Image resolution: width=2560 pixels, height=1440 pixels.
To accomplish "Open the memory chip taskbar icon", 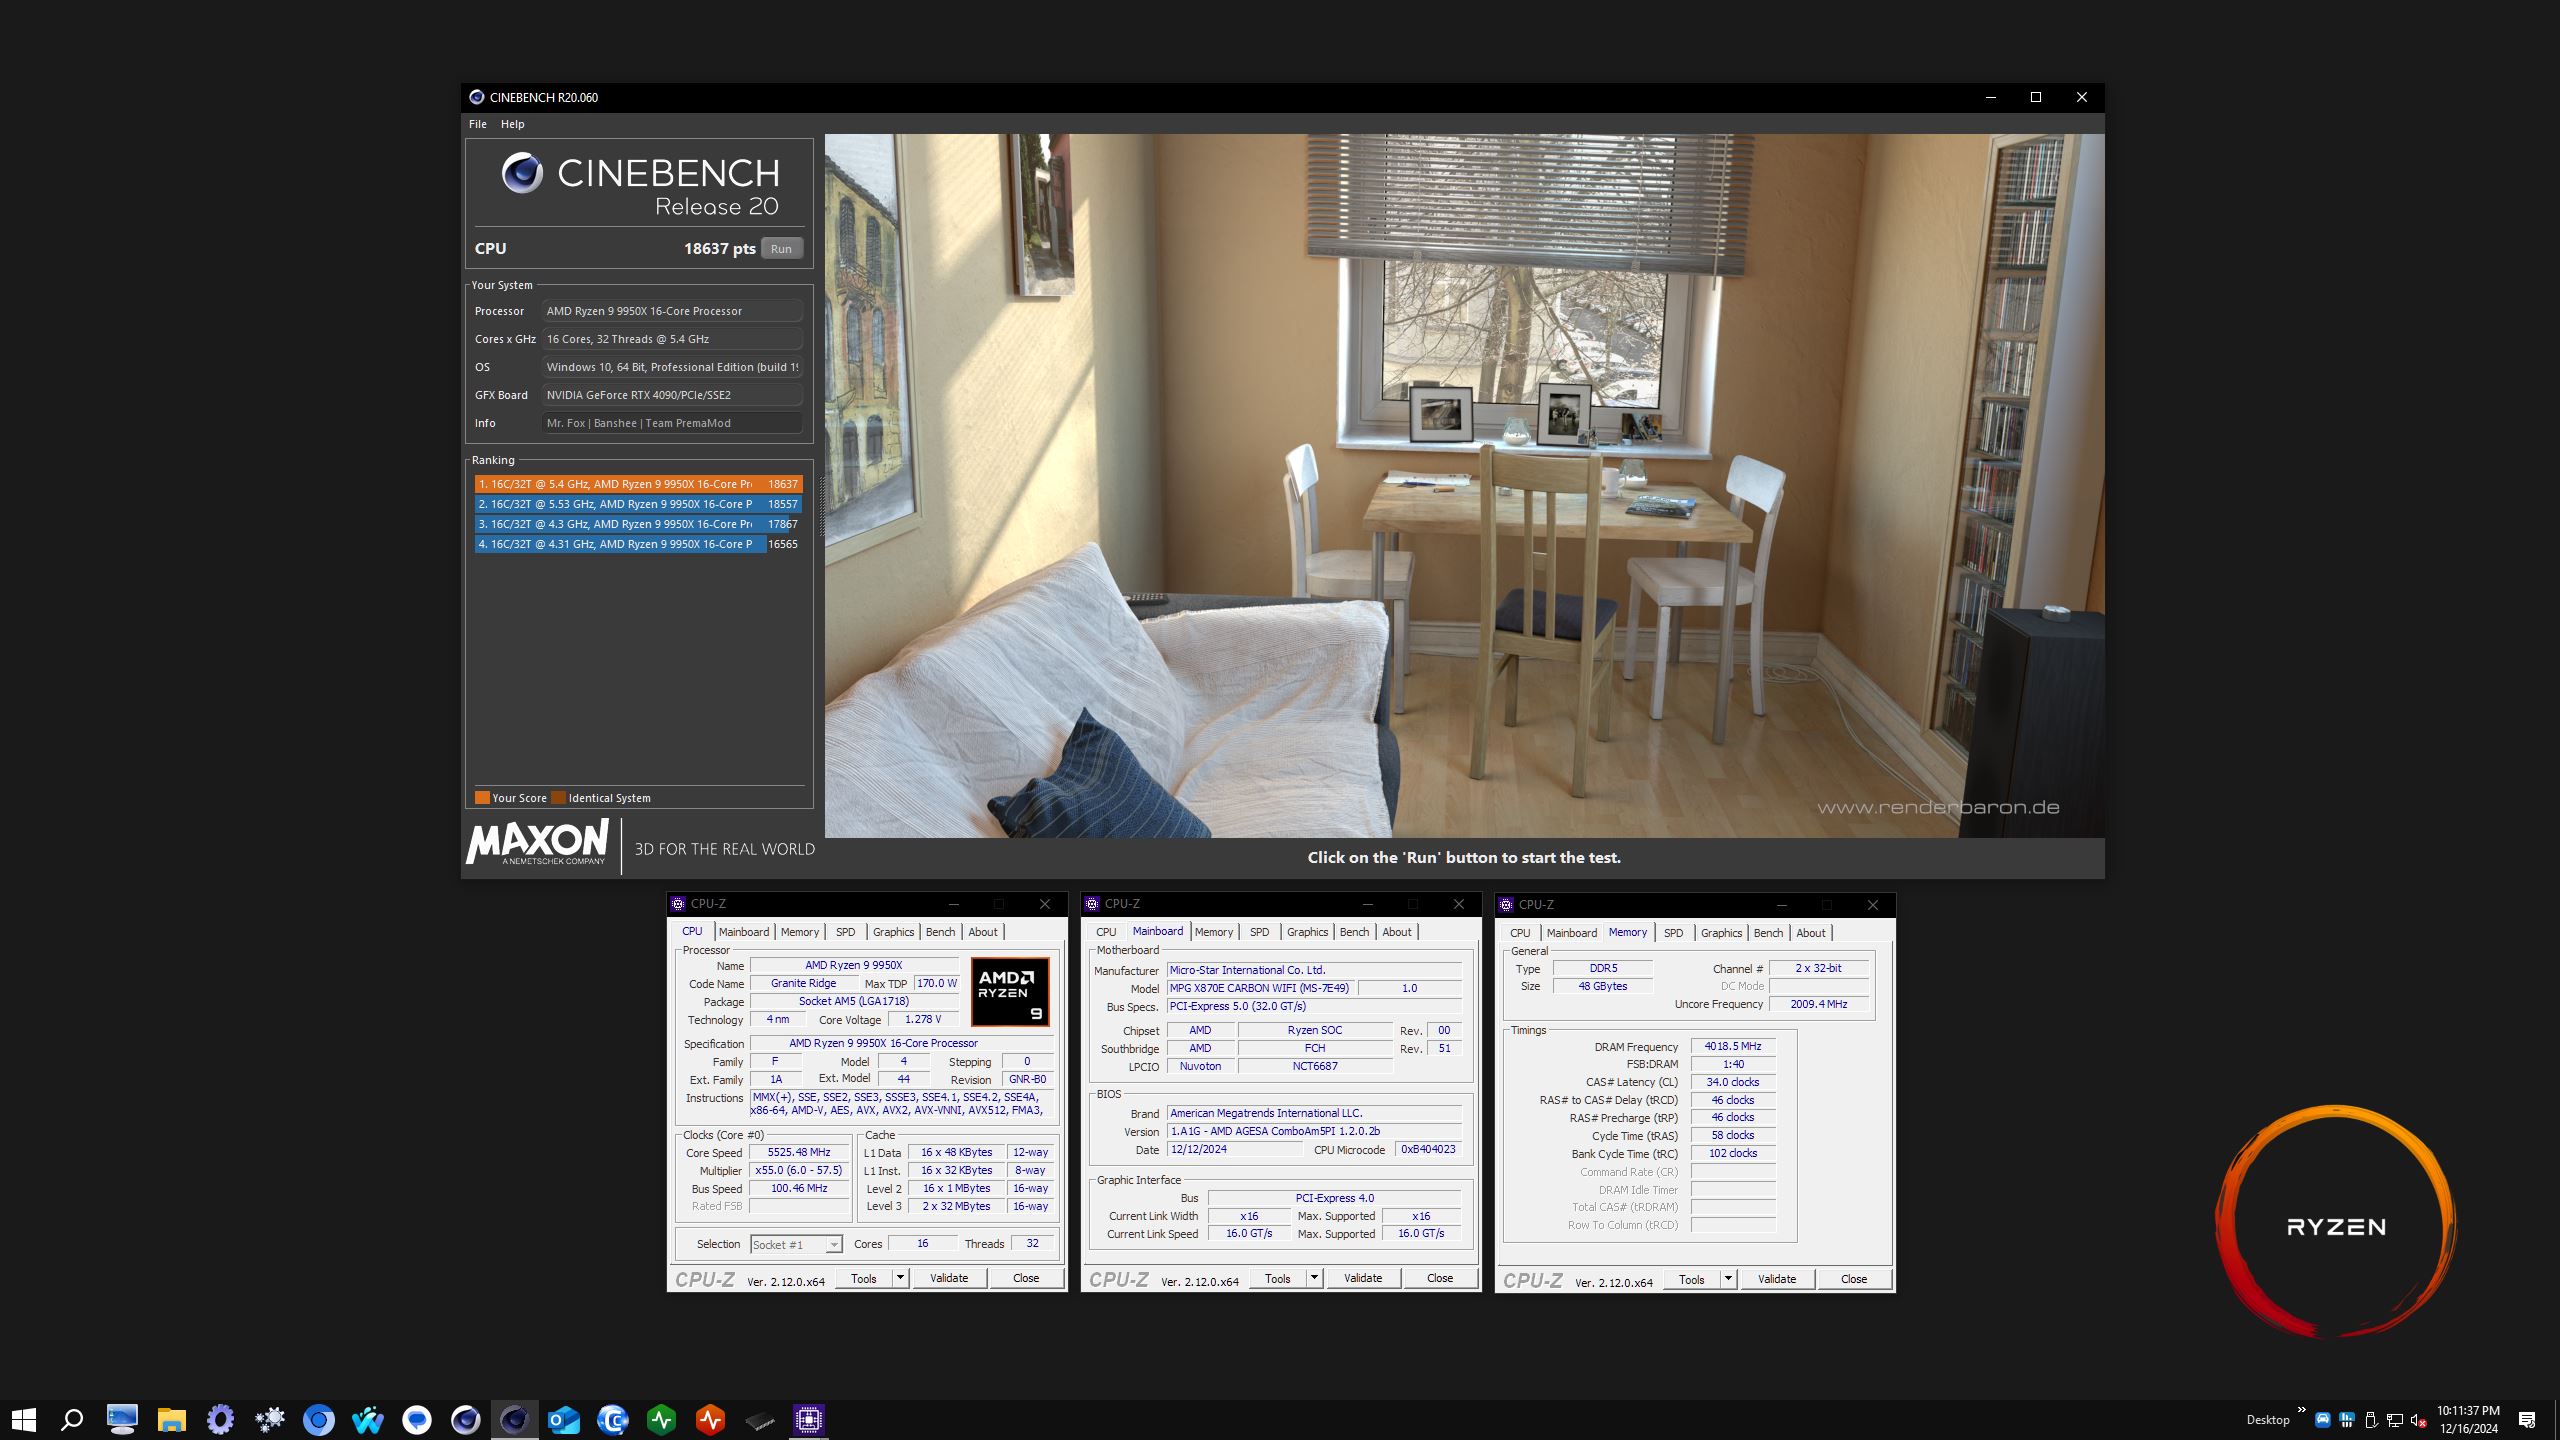I will pos(759,1419).
